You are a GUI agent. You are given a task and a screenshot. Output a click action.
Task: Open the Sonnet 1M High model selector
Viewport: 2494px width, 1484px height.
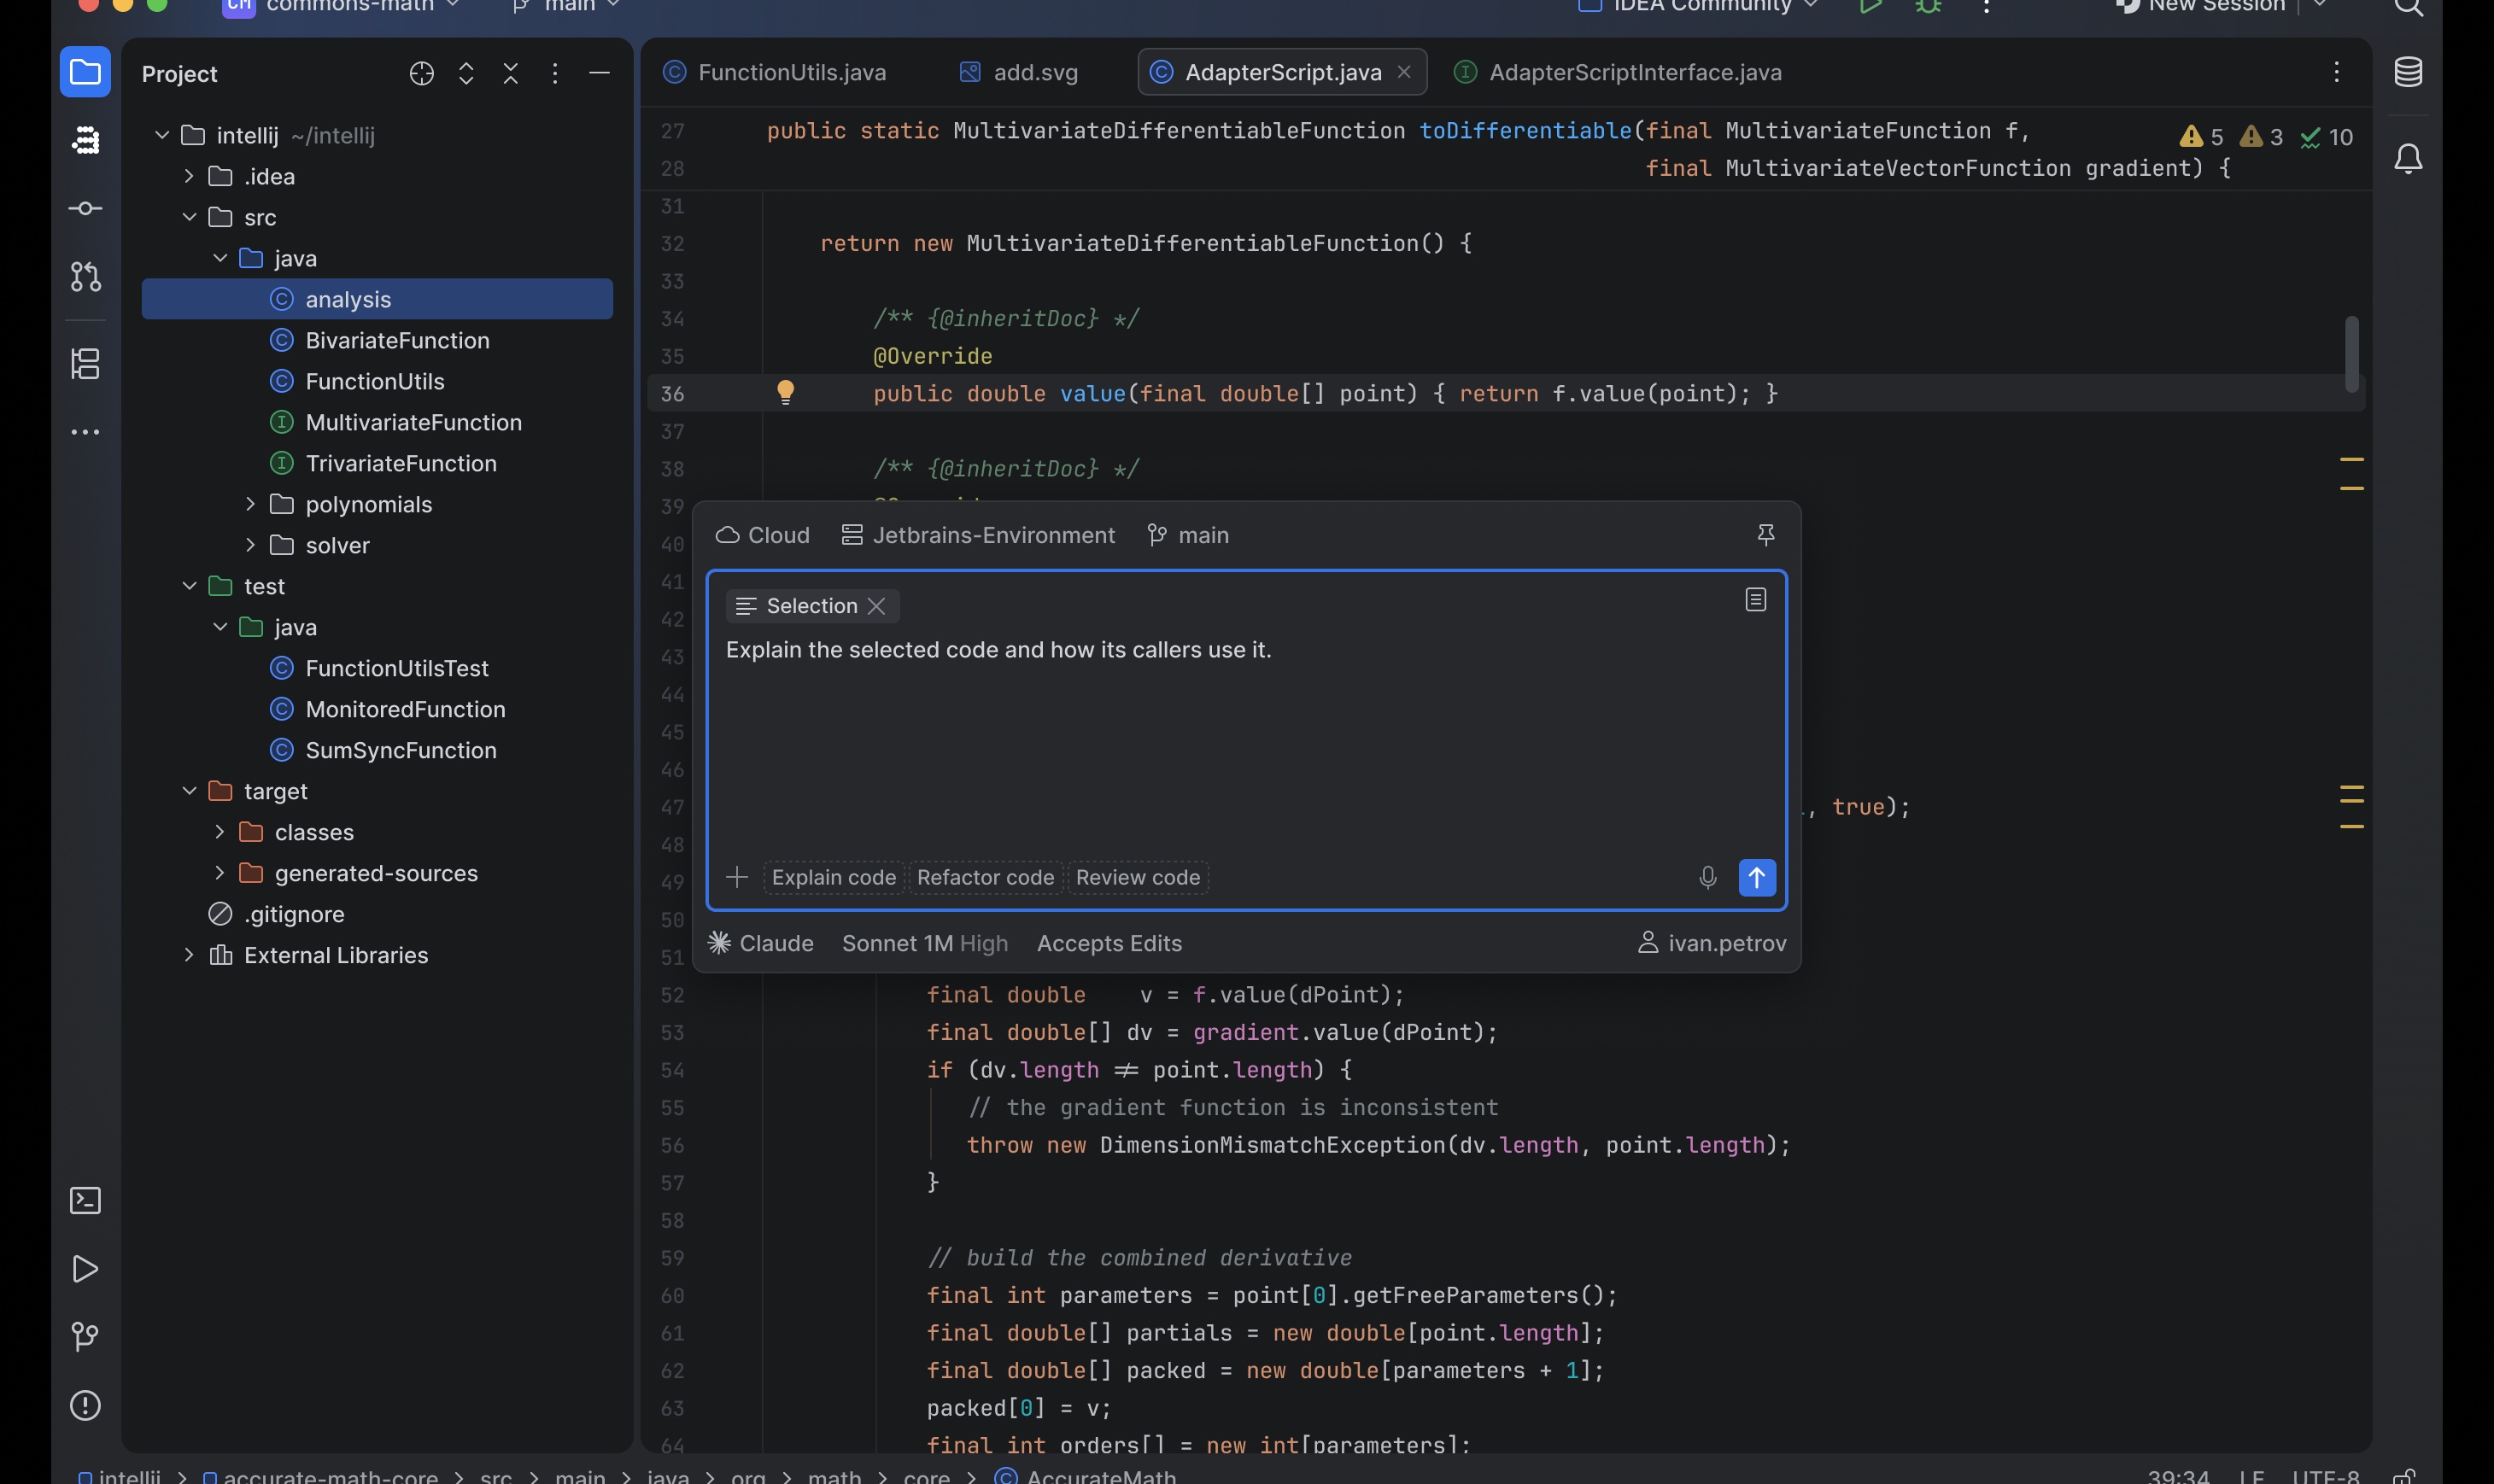point(924,943)
